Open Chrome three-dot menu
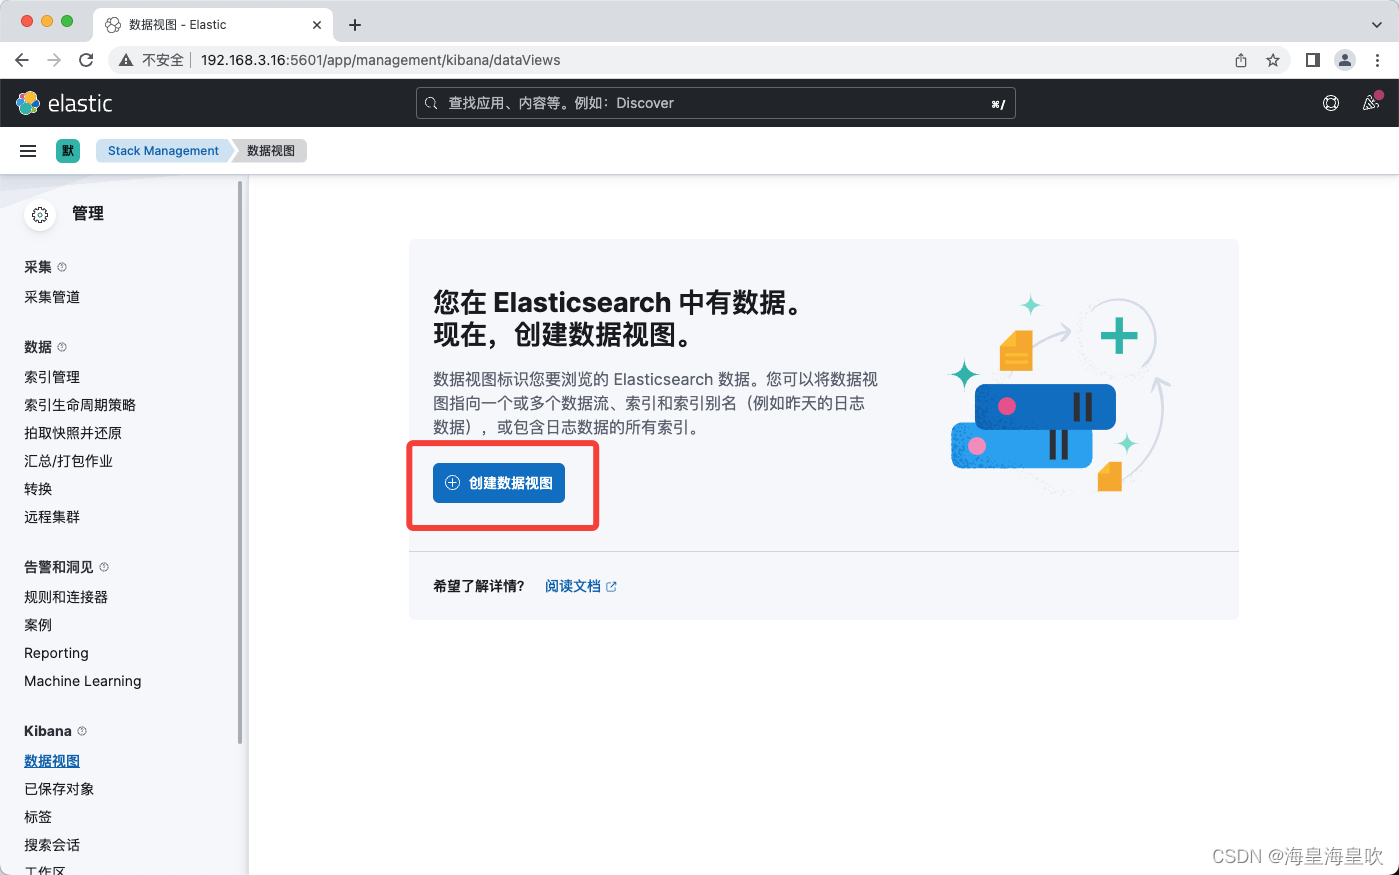 1377,60
